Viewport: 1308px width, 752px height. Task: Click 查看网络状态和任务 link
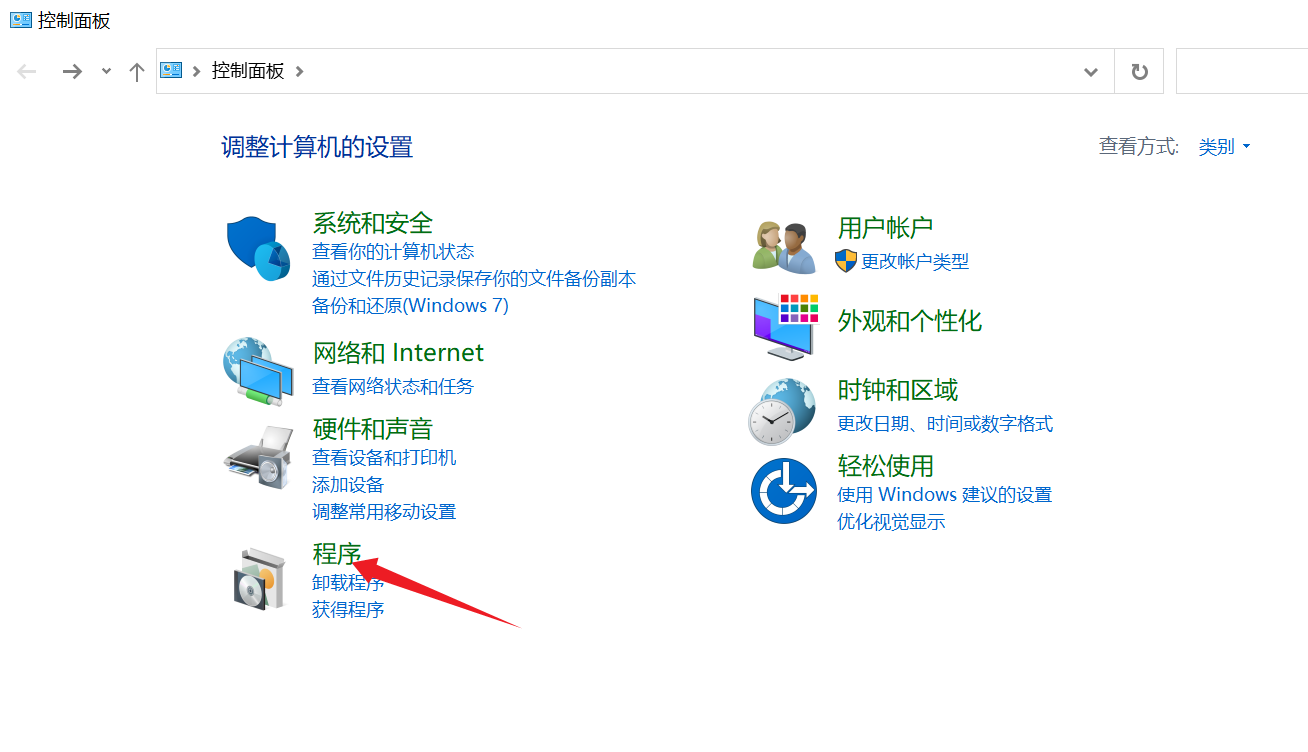point(393,386)
